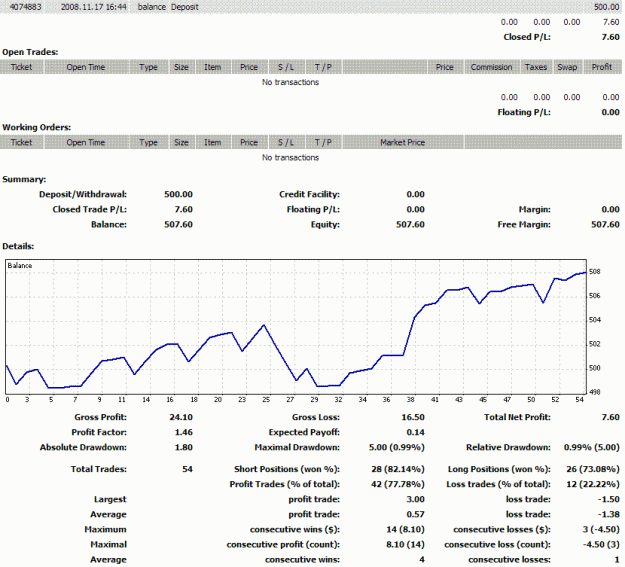Click Relative Drawdown value 0.99% (5.00)
This screenshot has width=625, height=567.
tap(592, 448)
